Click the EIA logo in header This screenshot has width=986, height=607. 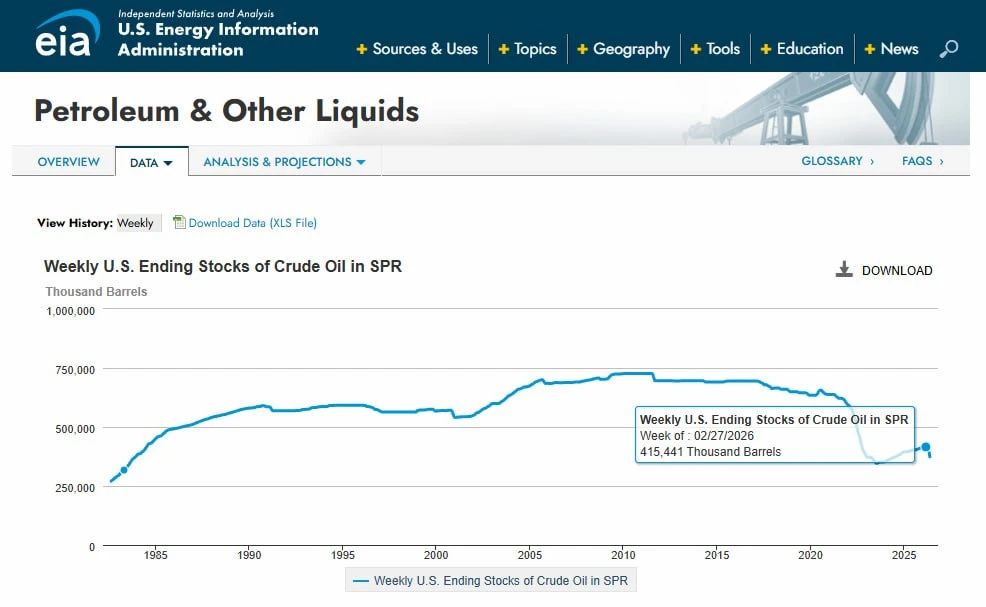coord(67,35)
